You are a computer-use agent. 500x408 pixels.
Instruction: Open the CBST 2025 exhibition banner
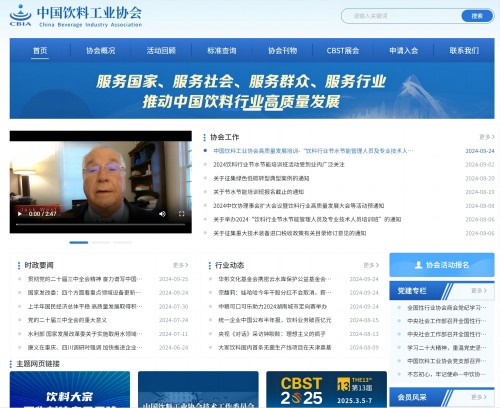(x=326, y=389)
